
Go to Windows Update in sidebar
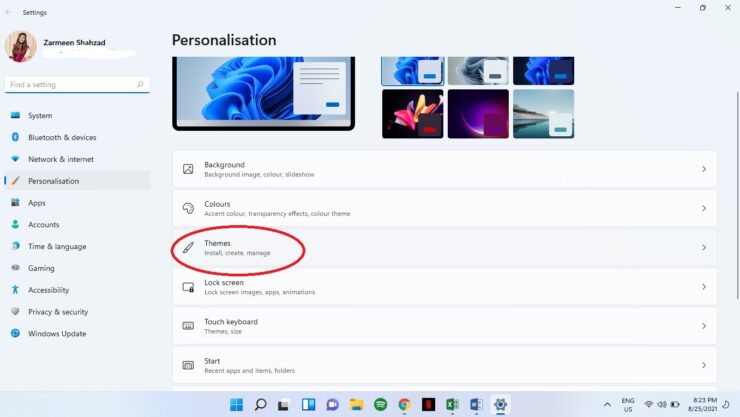(x=57, y=334)
